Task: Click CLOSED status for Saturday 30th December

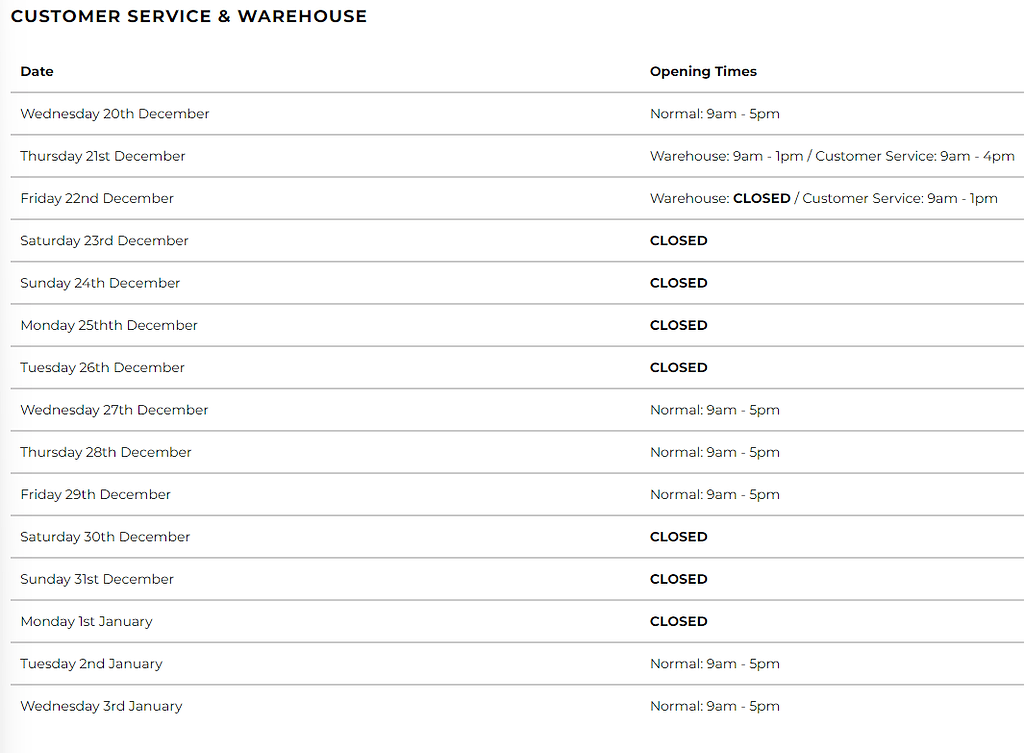Action: 679,537
